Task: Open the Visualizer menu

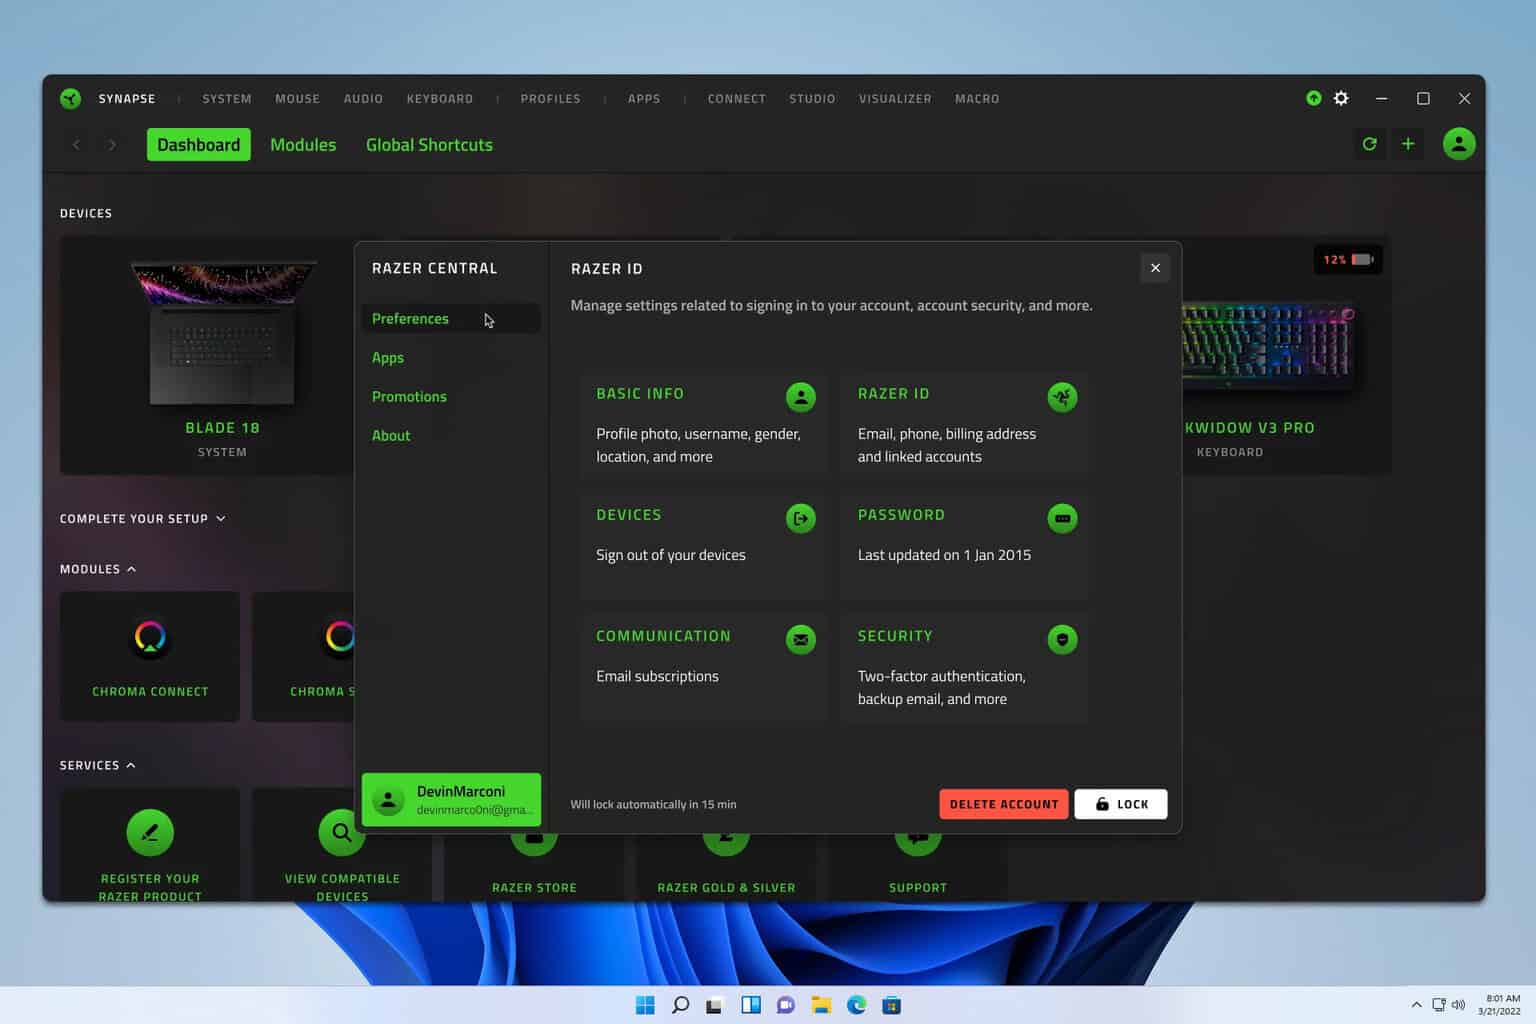Action: [x=895, y=98]
